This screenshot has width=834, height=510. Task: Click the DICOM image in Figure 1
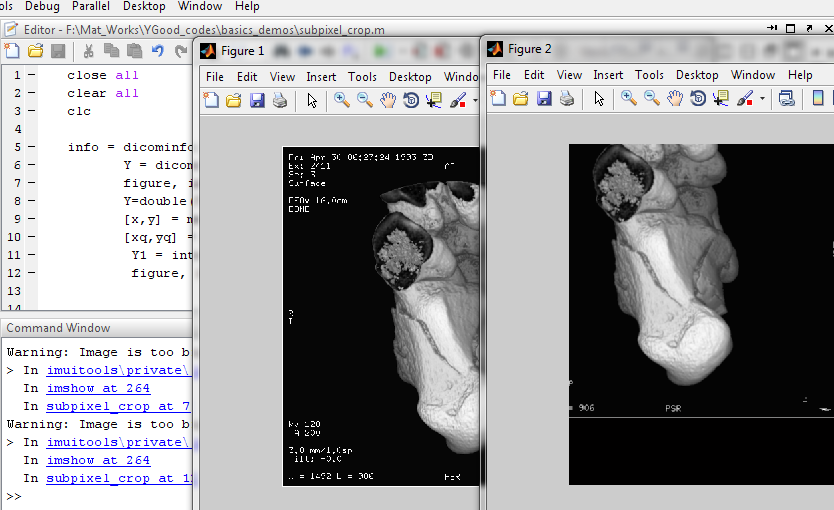point(381,316)
